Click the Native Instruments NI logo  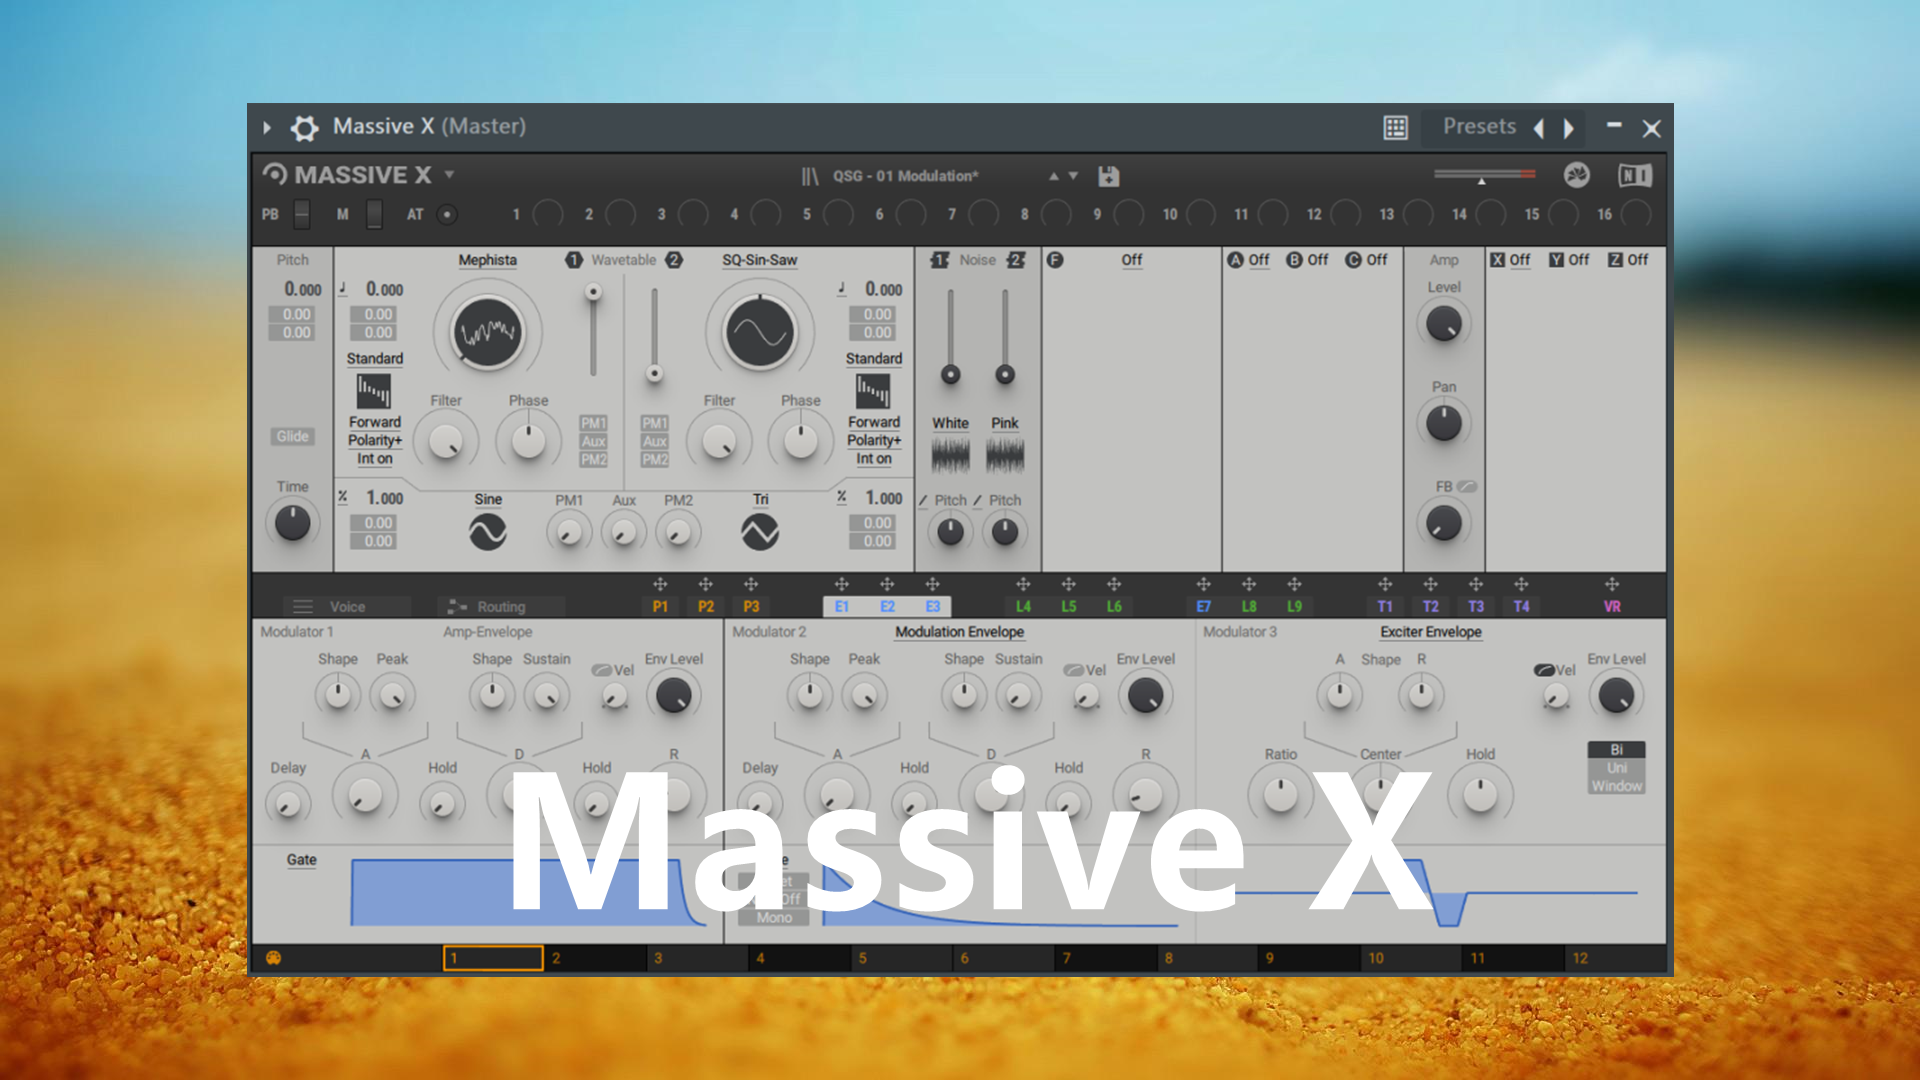coord(1635,175)
